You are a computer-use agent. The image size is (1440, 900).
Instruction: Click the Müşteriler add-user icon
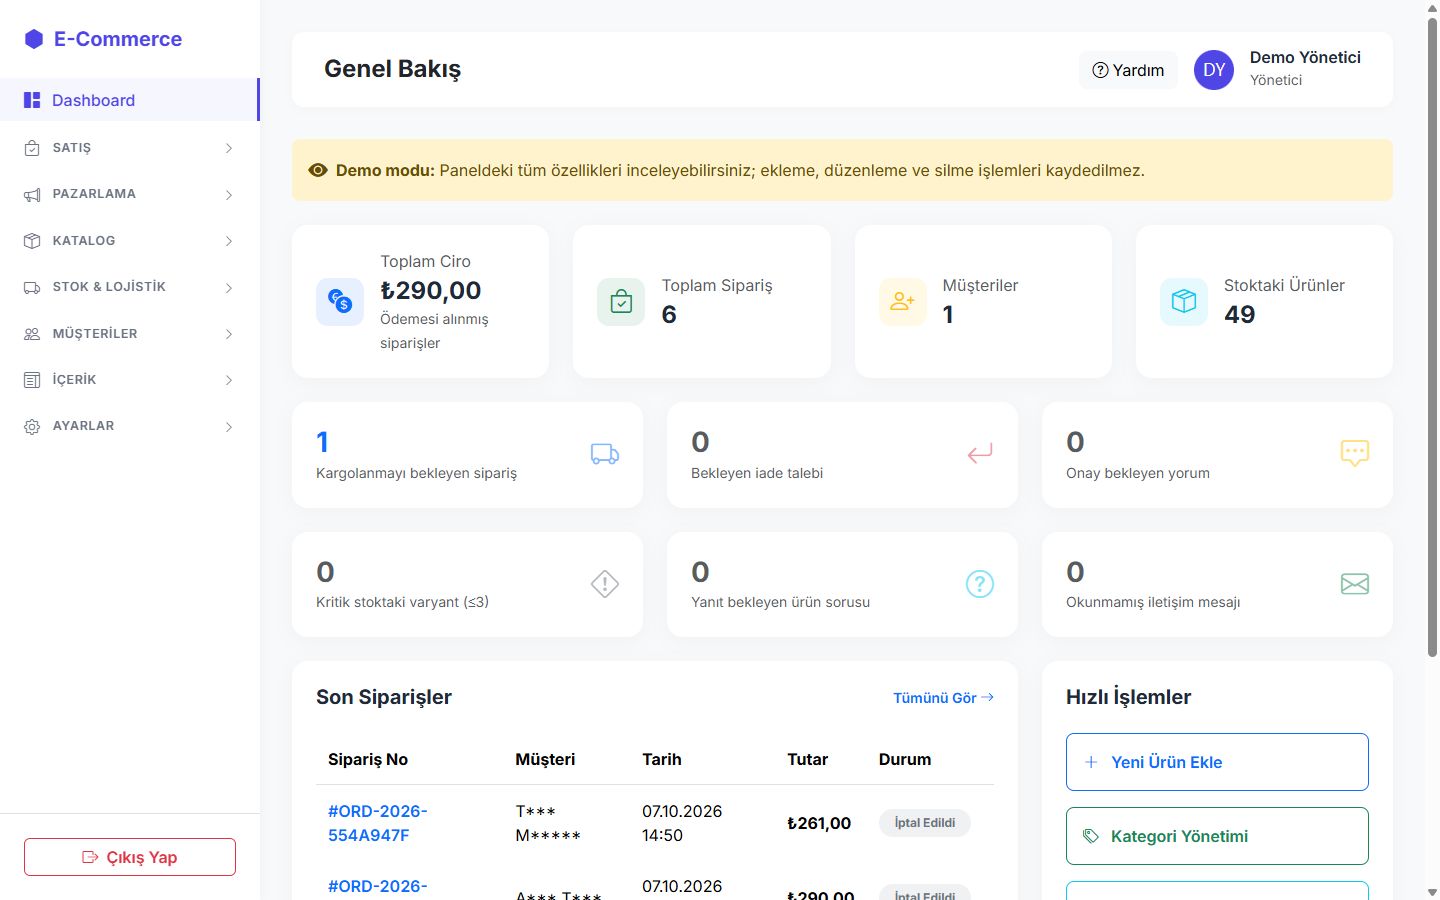point(903,302)
